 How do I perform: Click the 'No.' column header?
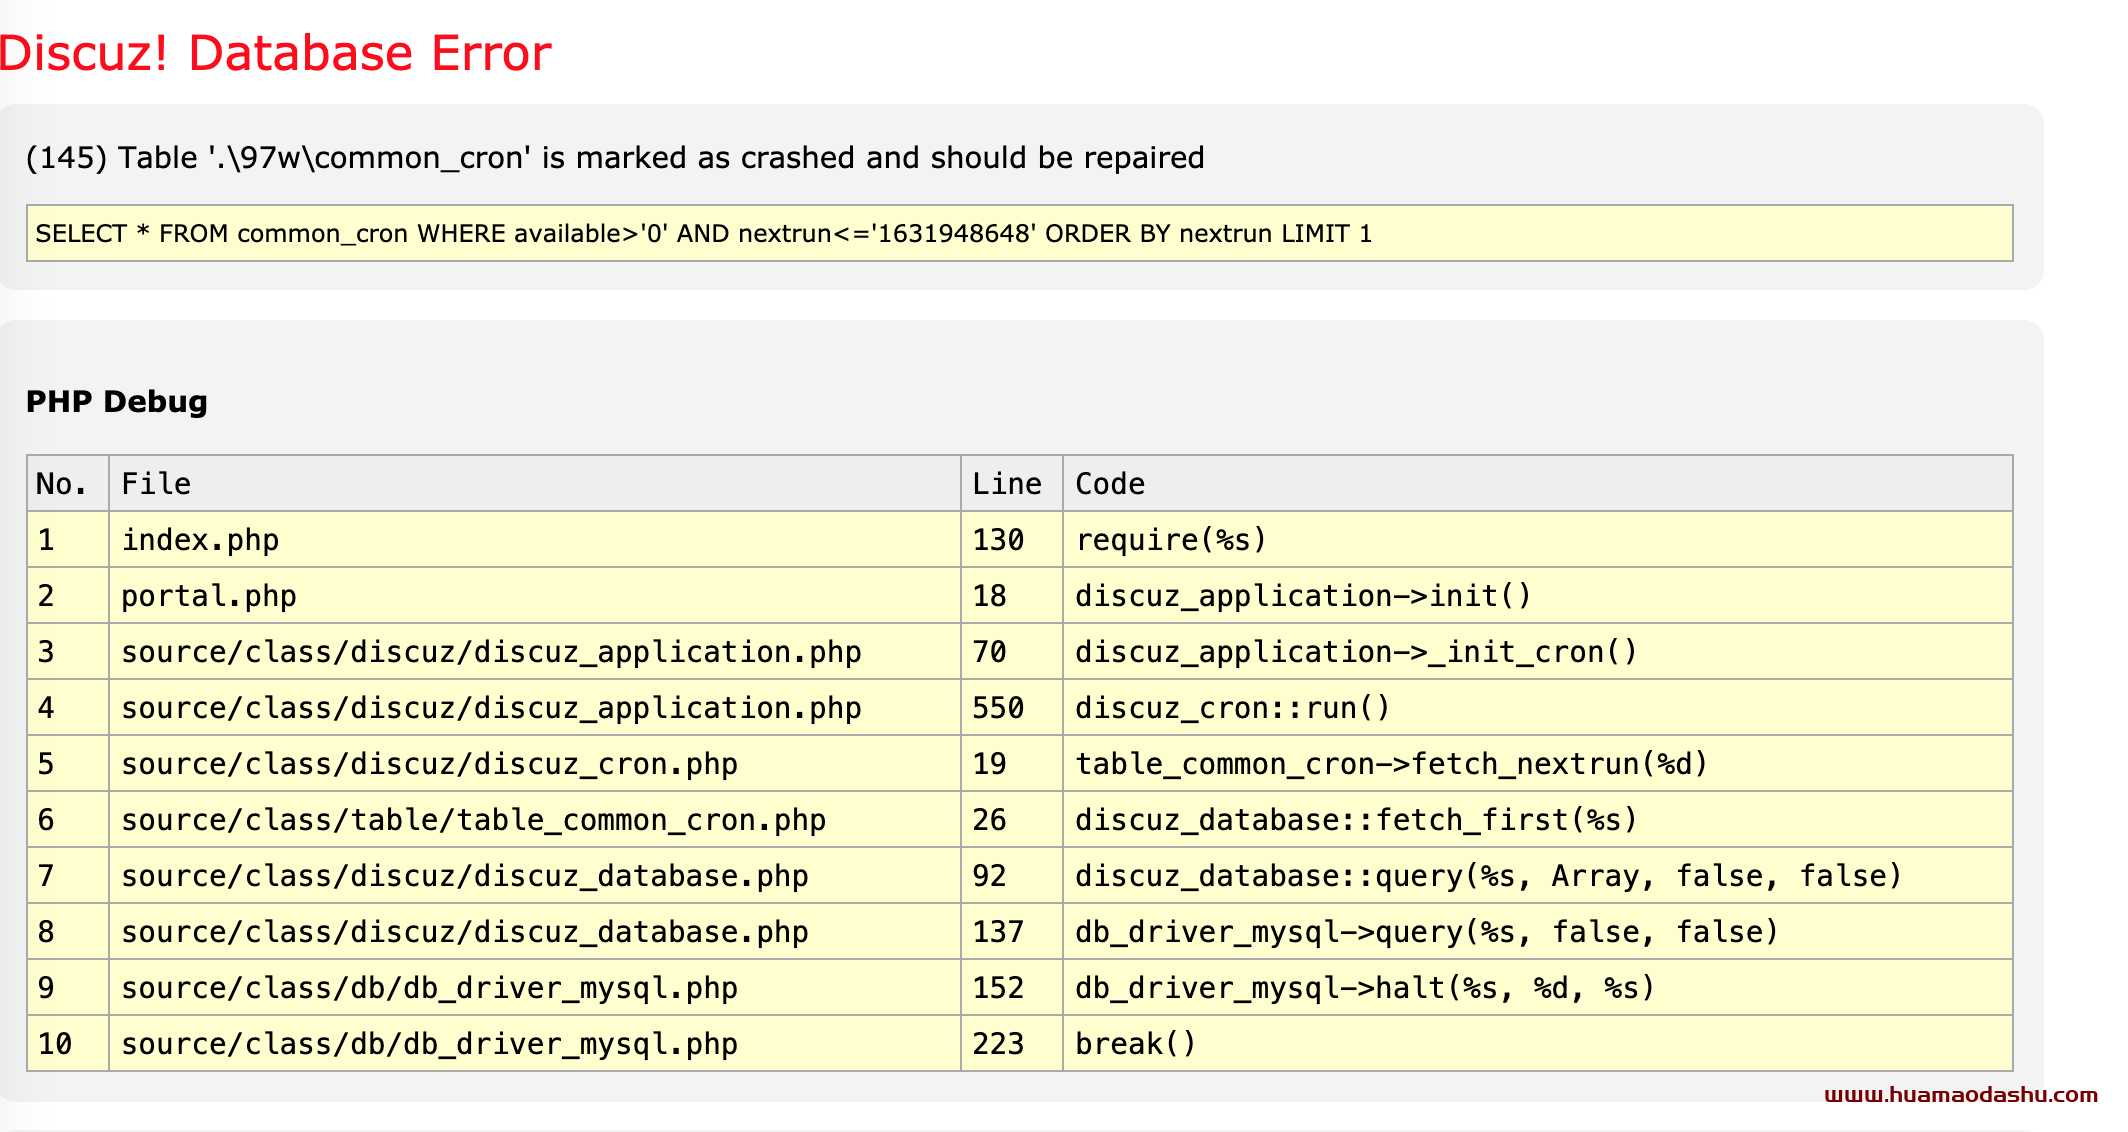(68, 484)
